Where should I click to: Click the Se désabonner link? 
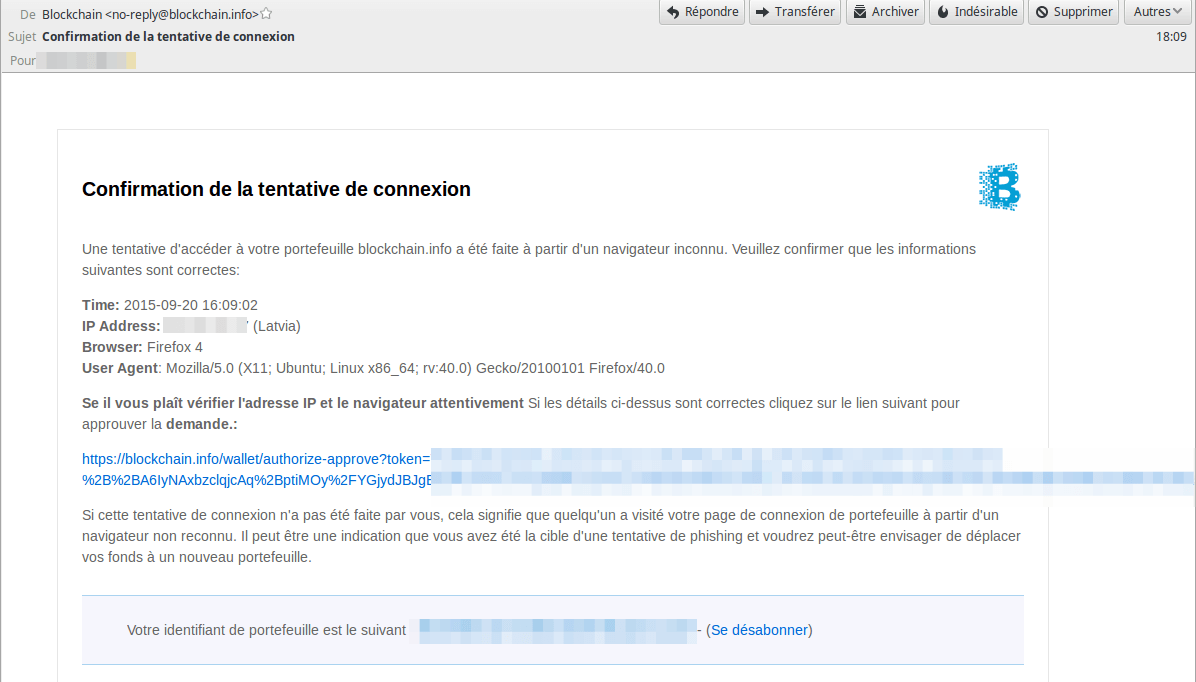pyautogui.click(x=759, y=630)
